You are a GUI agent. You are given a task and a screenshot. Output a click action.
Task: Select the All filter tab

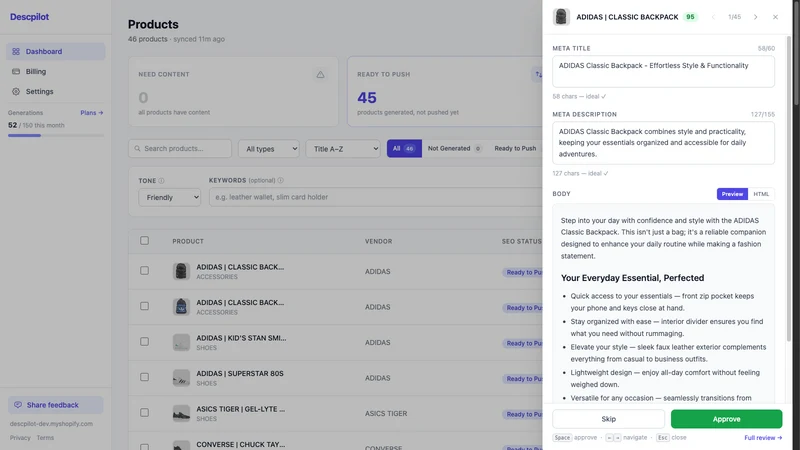[404, 148]
